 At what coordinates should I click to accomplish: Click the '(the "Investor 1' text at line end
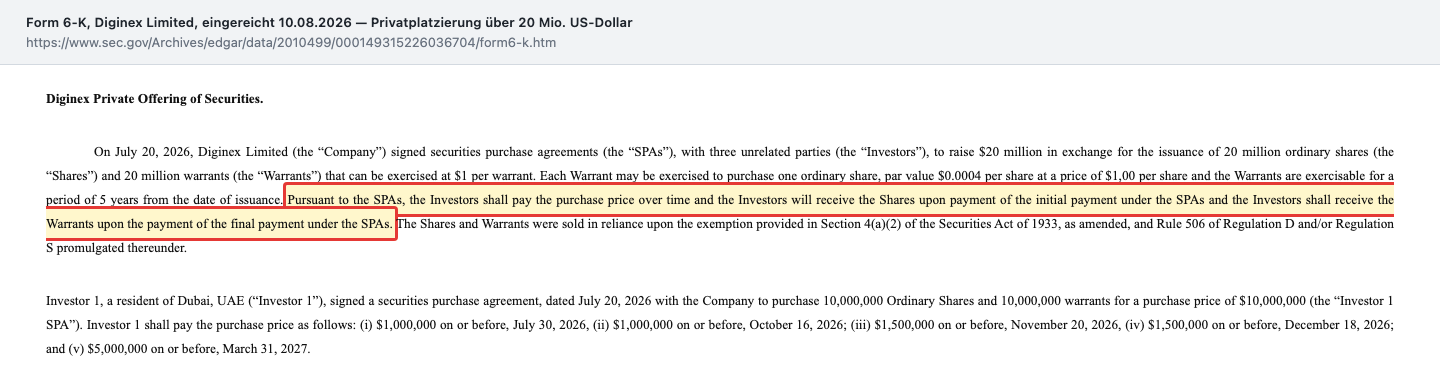click(x=1349, y=300)
